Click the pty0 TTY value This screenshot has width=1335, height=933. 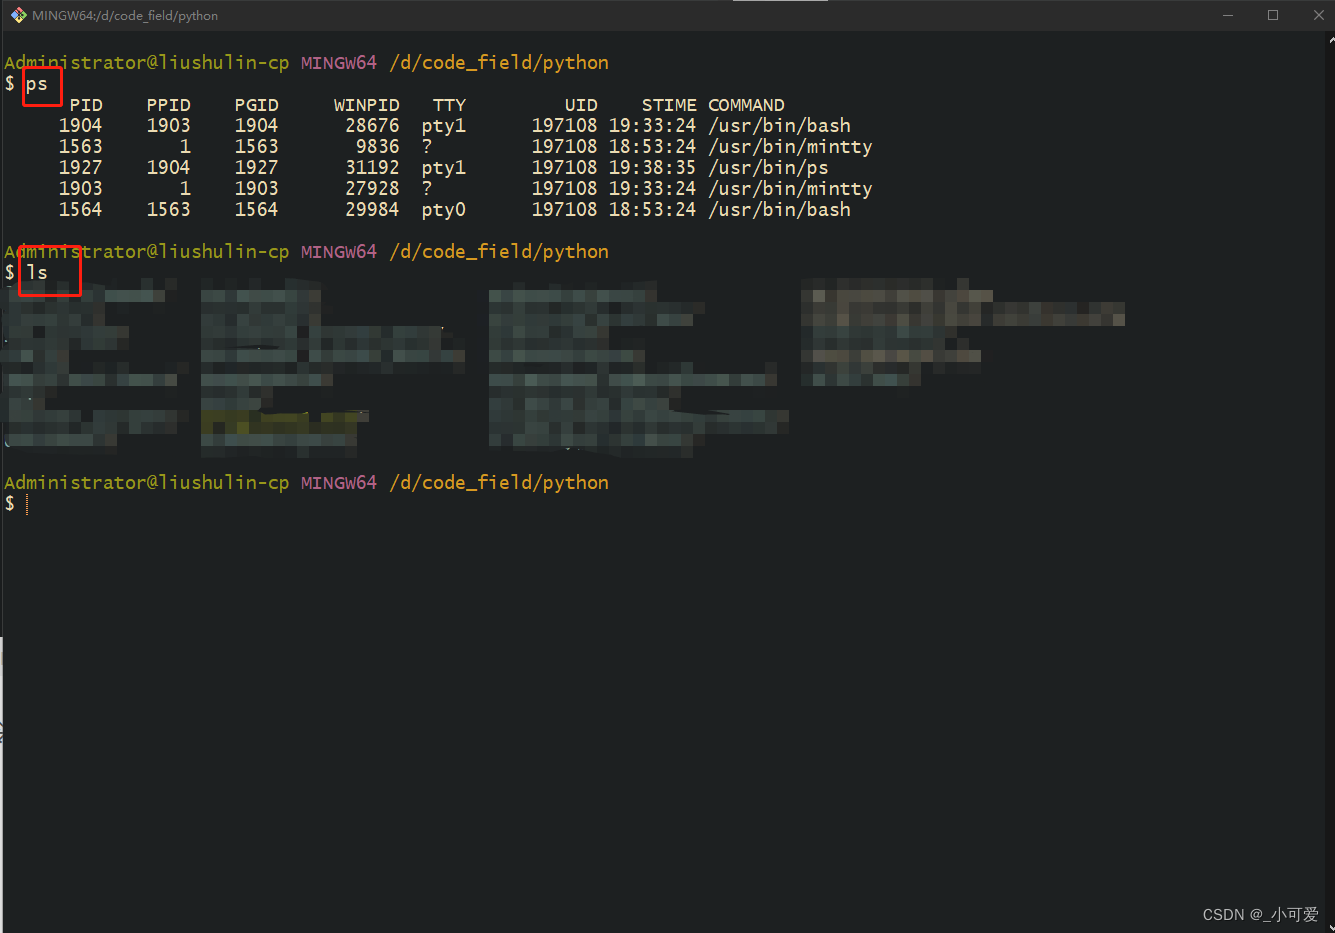444,210
